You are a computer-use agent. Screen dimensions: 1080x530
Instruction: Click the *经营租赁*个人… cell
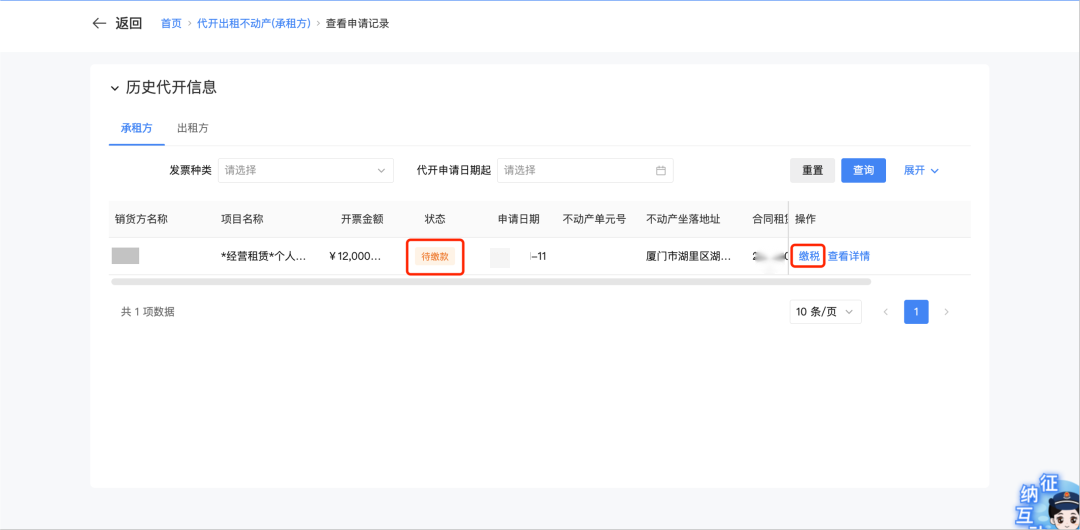click(263, 256)
